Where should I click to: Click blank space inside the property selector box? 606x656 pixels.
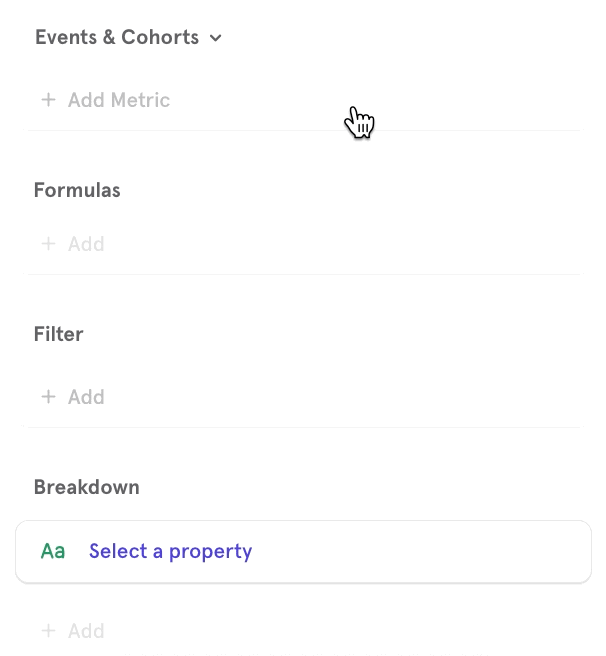point(420,551)
